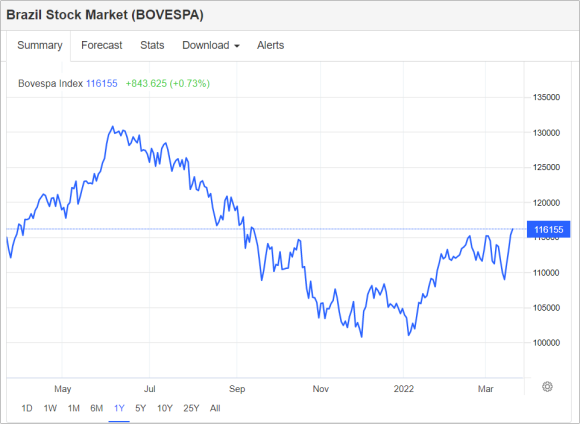Click the 130000 axis label

(x=546, y=133)
